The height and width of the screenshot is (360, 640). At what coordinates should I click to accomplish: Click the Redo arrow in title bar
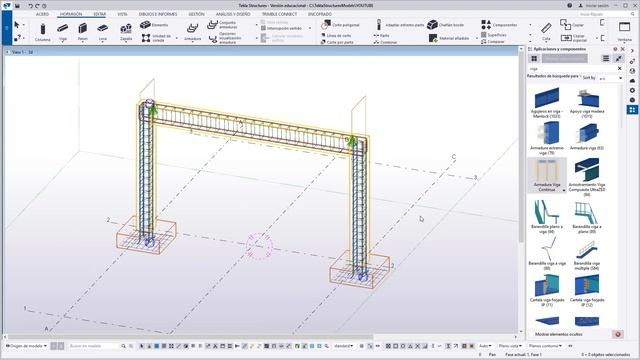(x=37, y=6)
